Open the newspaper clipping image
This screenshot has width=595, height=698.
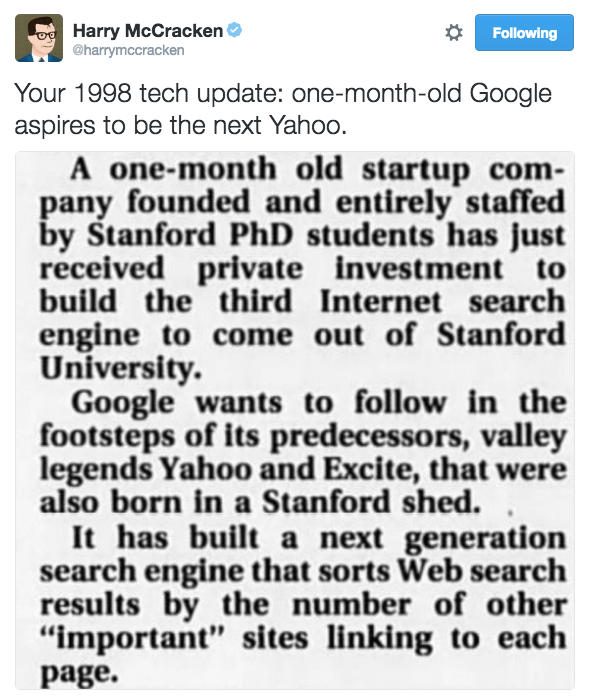295,421
